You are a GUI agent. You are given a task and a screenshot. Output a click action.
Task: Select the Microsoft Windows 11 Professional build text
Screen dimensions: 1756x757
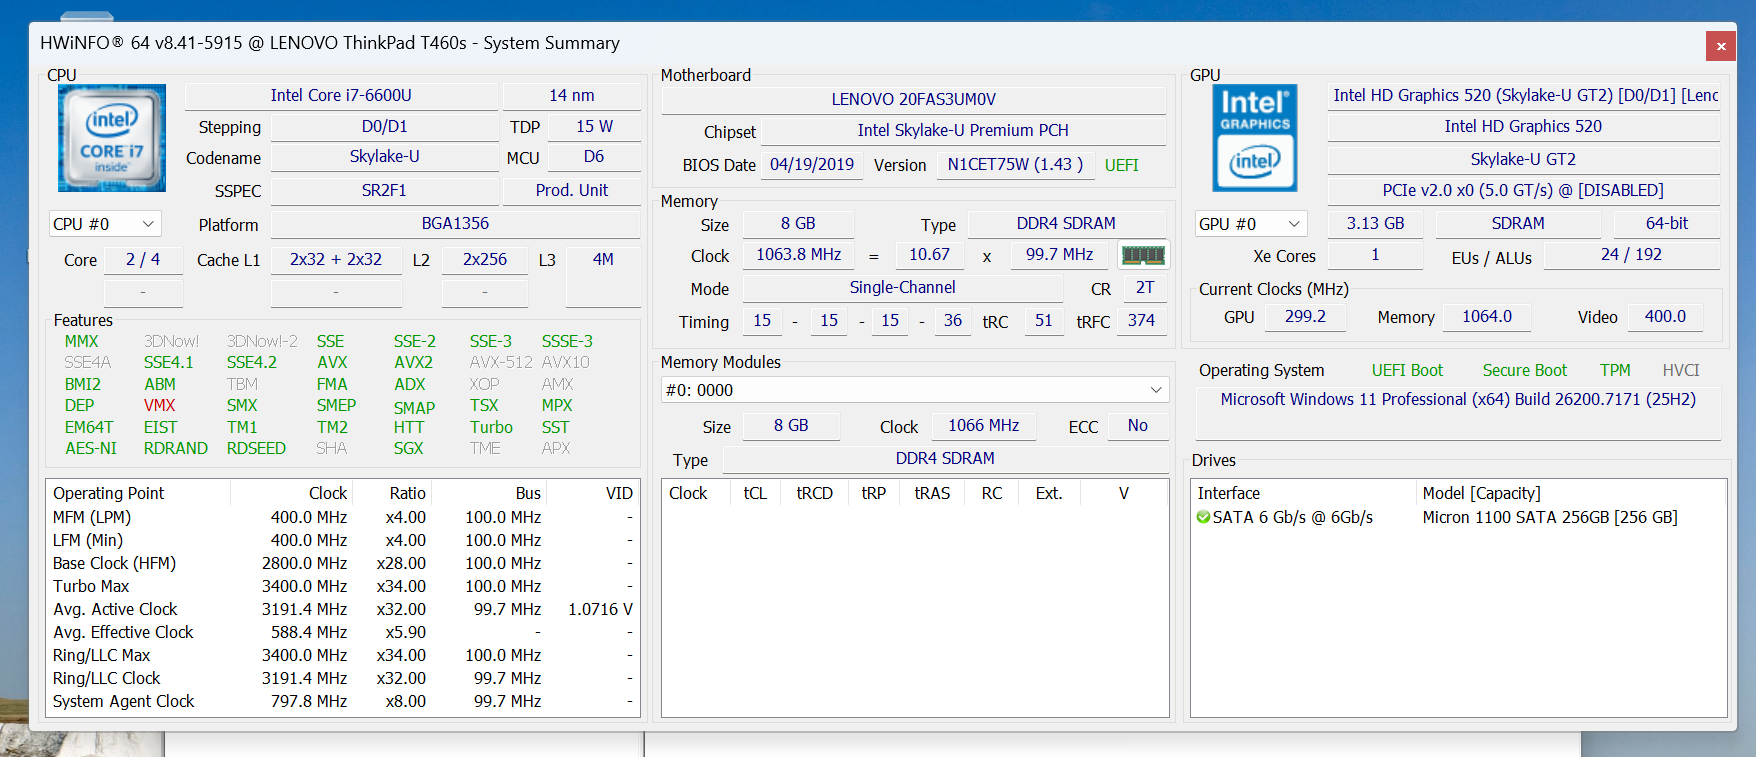pyautogui.click(x=1458, y=399)
